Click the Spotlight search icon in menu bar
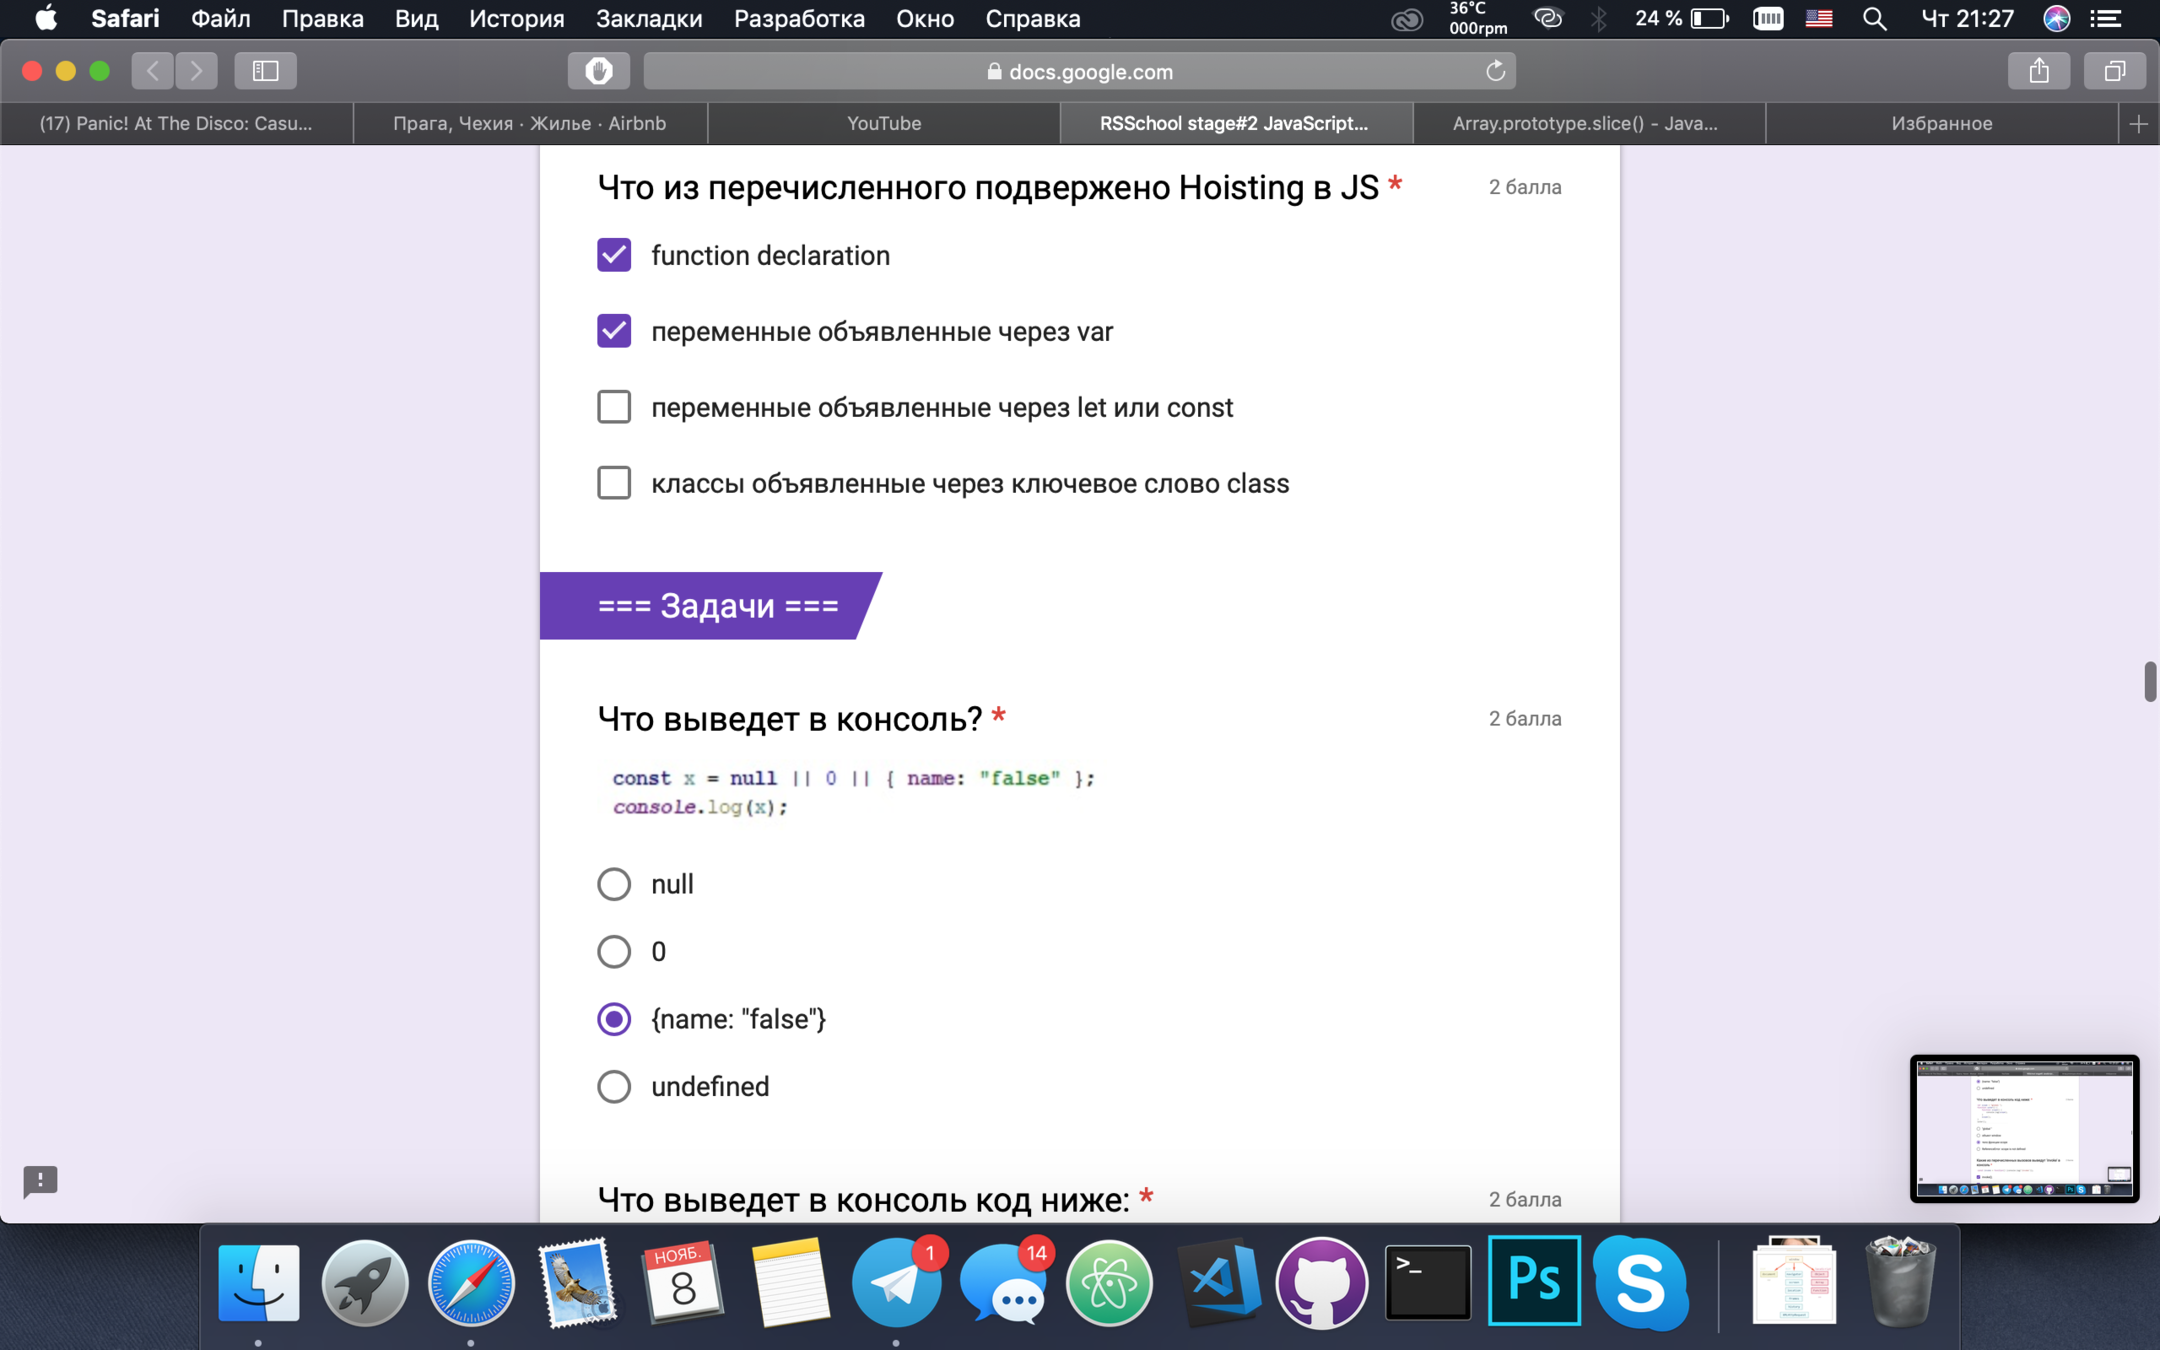 (x=1875, y=19)
